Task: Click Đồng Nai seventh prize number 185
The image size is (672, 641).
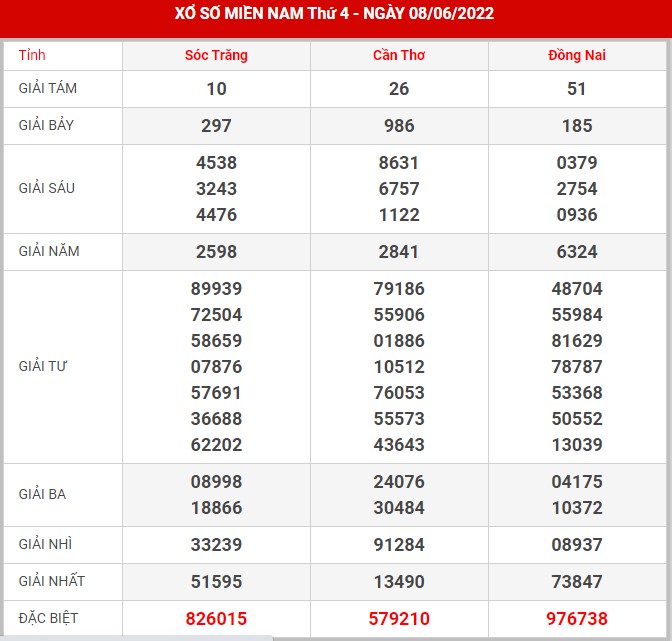Action: tap(577, 126)
